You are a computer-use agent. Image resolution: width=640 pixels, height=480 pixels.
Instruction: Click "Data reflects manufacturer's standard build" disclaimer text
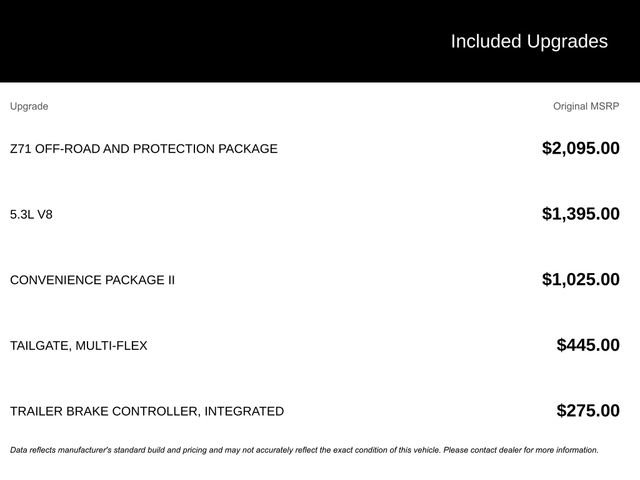click(110, 450)
